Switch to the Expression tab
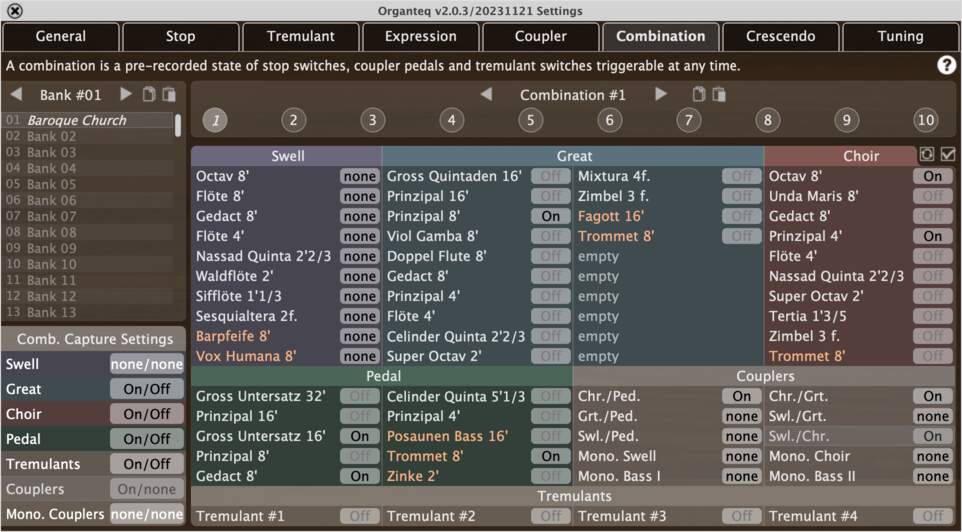The width and height of the screenshot is (962, 532). 420,36
